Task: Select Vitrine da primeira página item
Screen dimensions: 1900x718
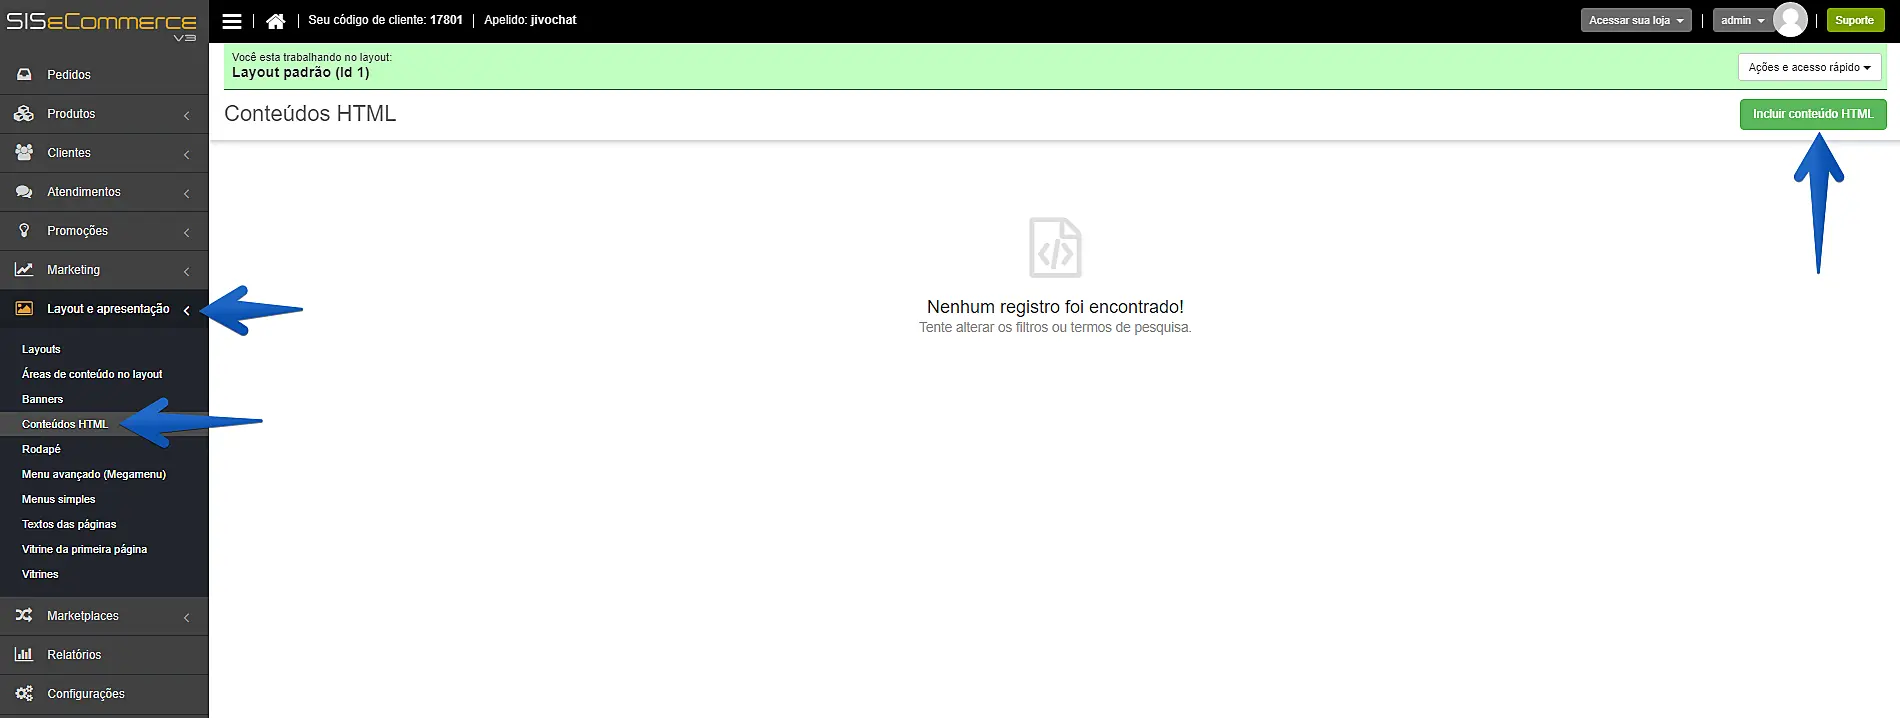Action: pos(84,549)
